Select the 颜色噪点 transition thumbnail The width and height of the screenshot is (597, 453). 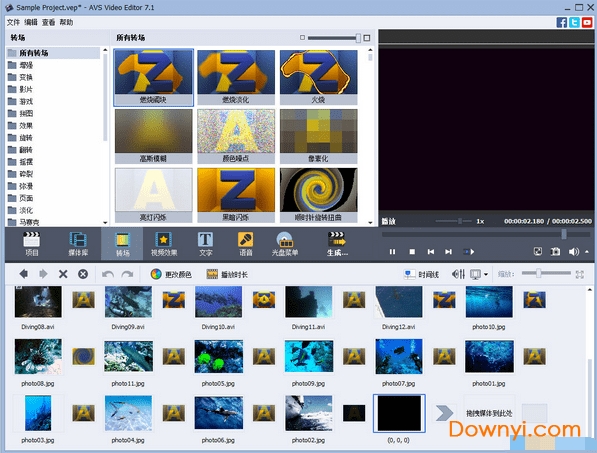(236, 136)
